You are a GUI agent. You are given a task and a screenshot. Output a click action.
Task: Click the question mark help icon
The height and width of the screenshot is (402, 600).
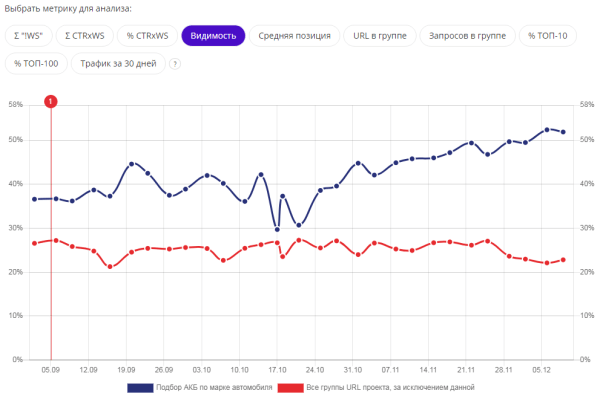(x=175, y=64)
